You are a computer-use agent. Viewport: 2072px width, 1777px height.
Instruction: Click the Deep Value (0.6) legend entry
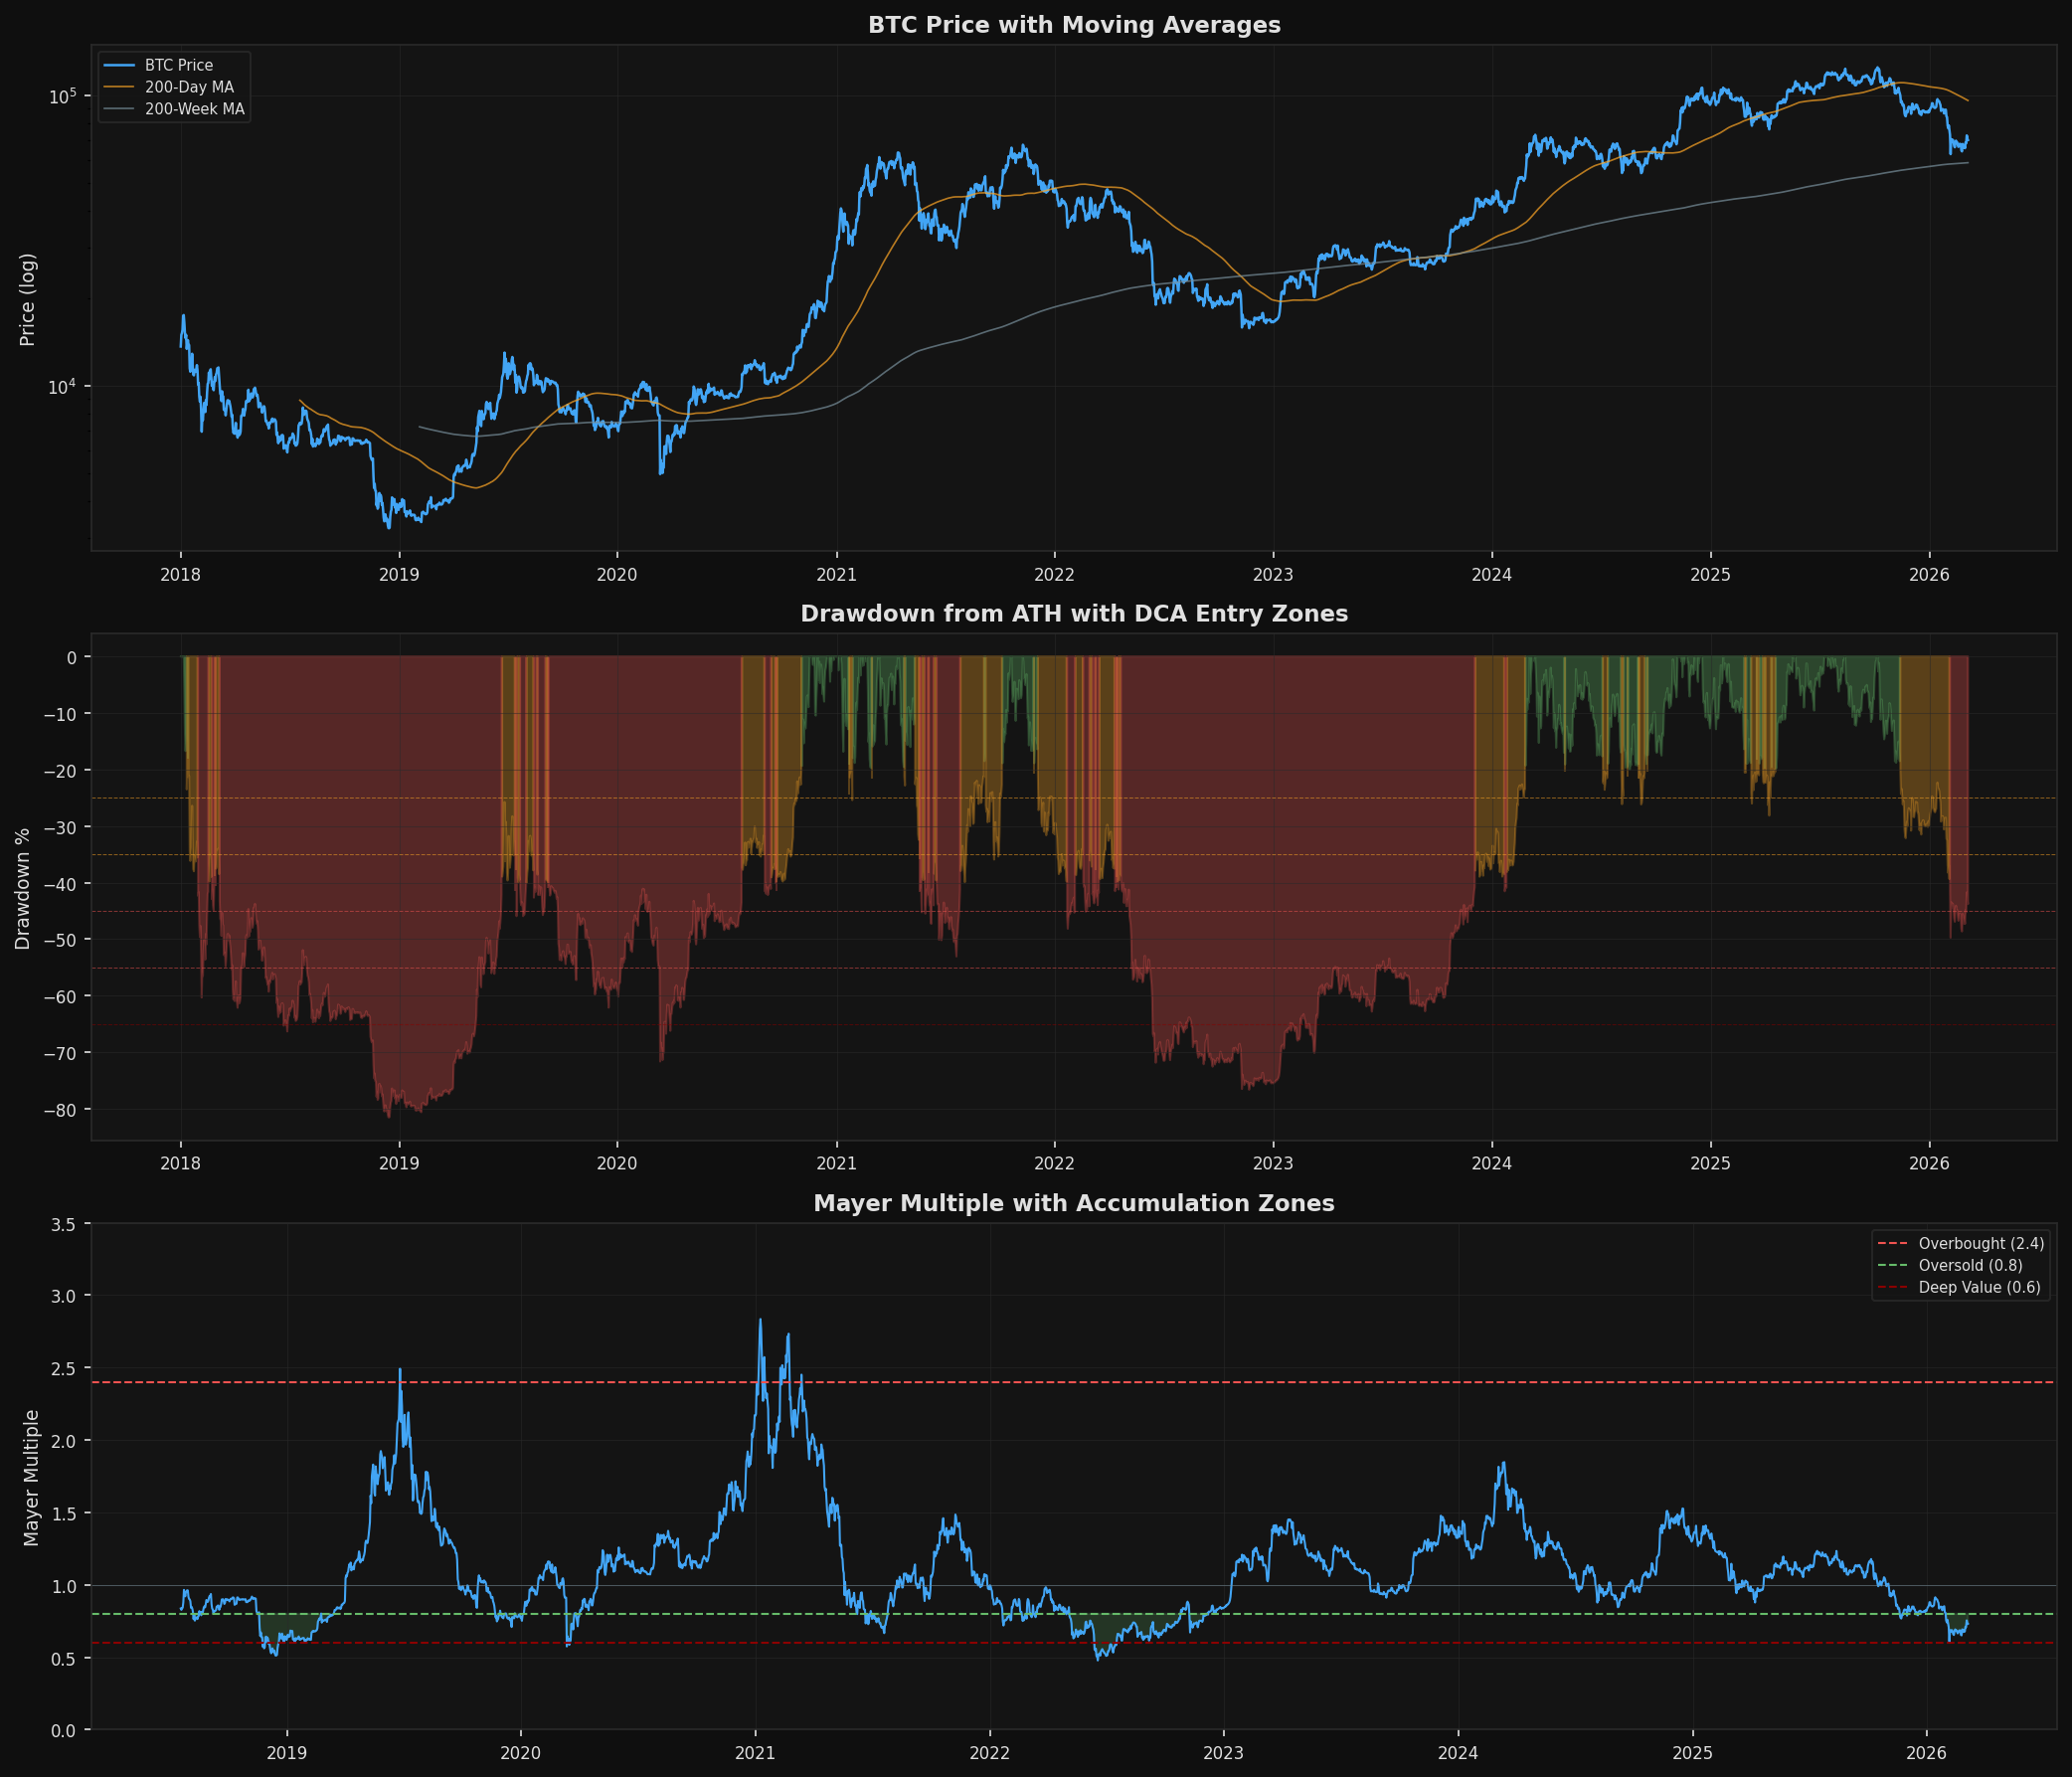[1978, 1287]
